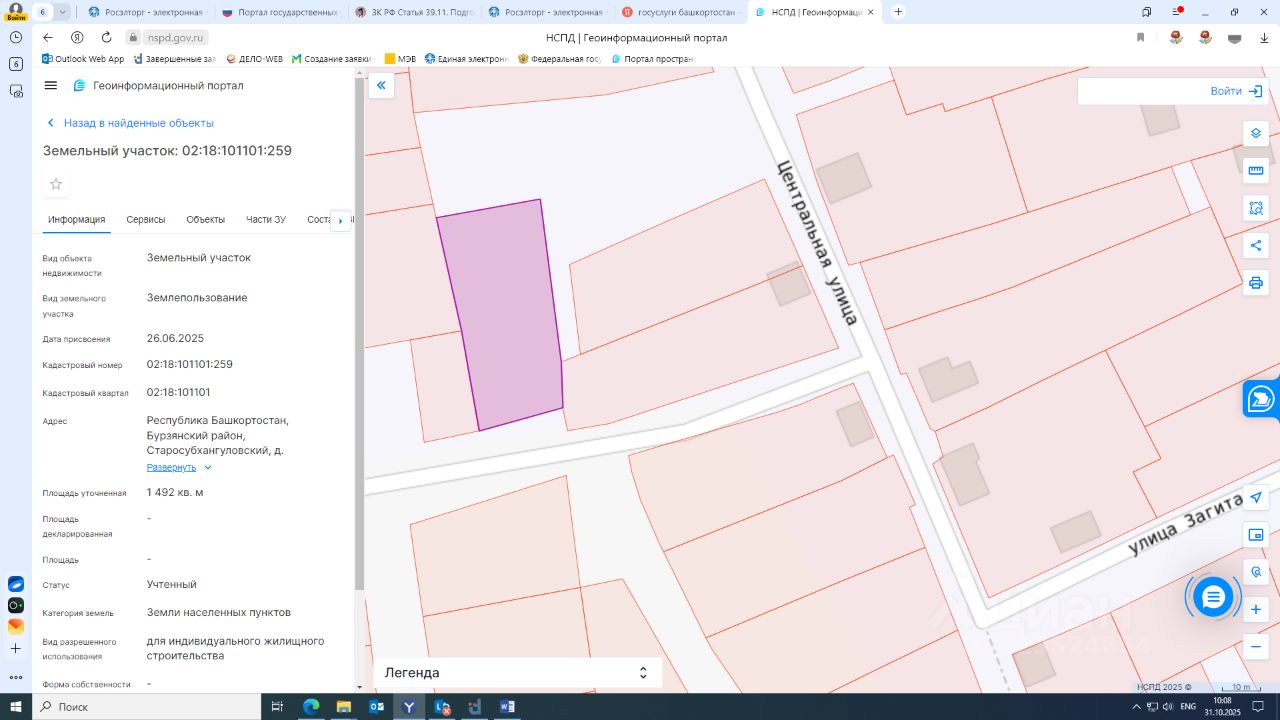This screenshot has width=1280, height=720.
Task: Click the area value 1 492 кв. м
Action: click(175, 492)
